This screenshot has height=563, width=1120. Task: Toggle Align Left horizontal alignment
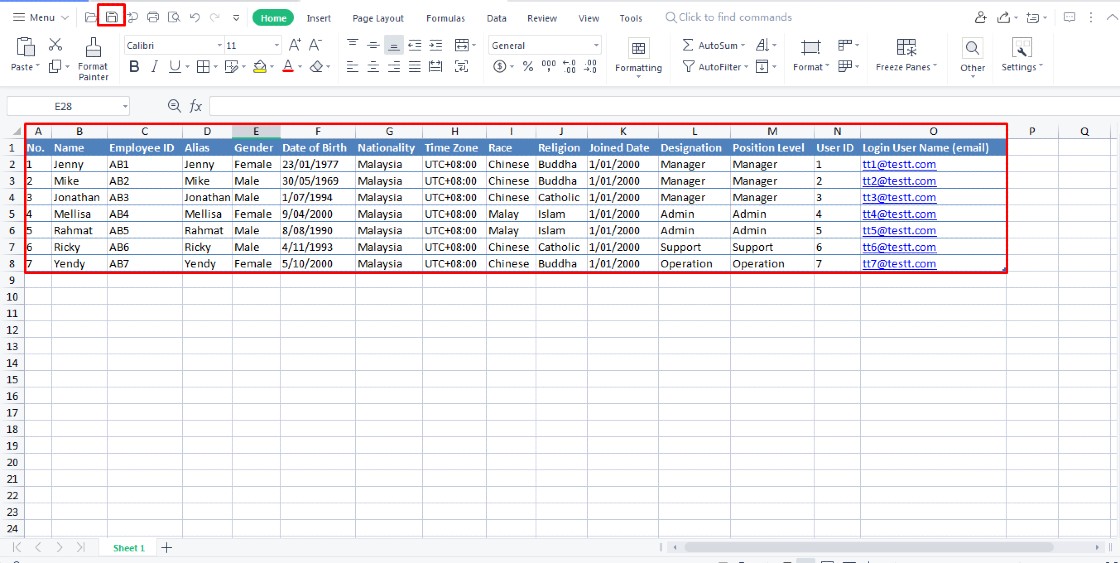pos(352,66)
